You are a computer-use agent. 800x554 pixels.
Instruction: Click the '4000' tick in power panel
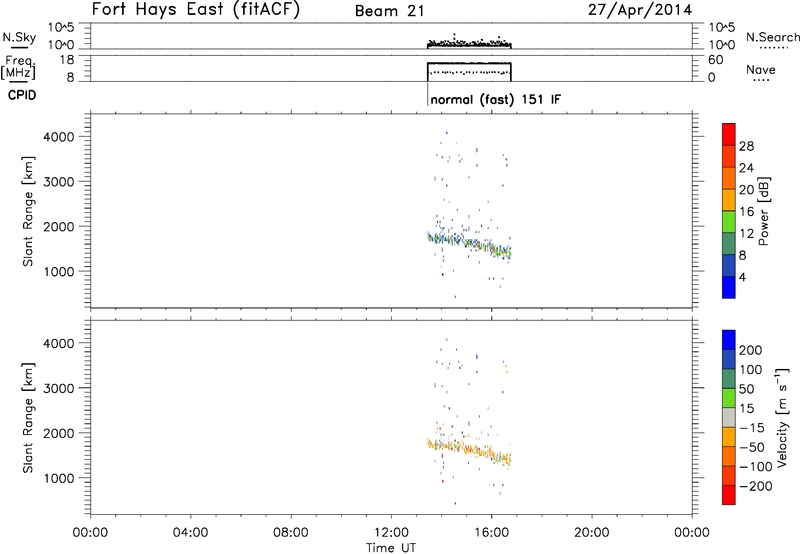click(x=59, y=137)
